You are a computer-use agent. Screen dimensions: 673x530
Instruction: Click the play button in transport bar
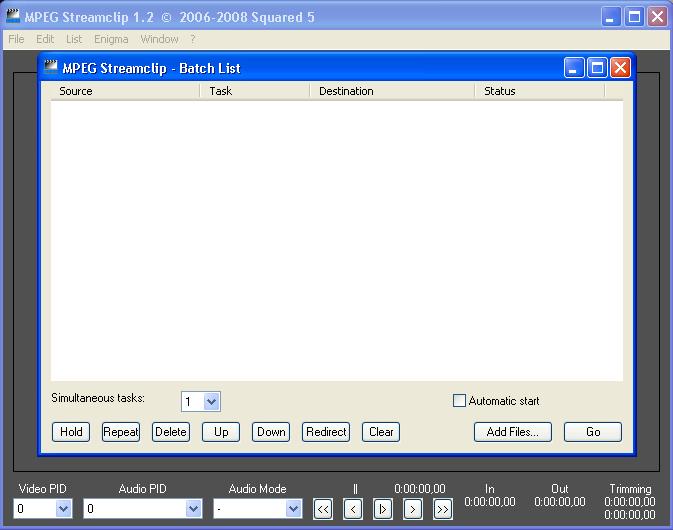click(x=382, y=509)
